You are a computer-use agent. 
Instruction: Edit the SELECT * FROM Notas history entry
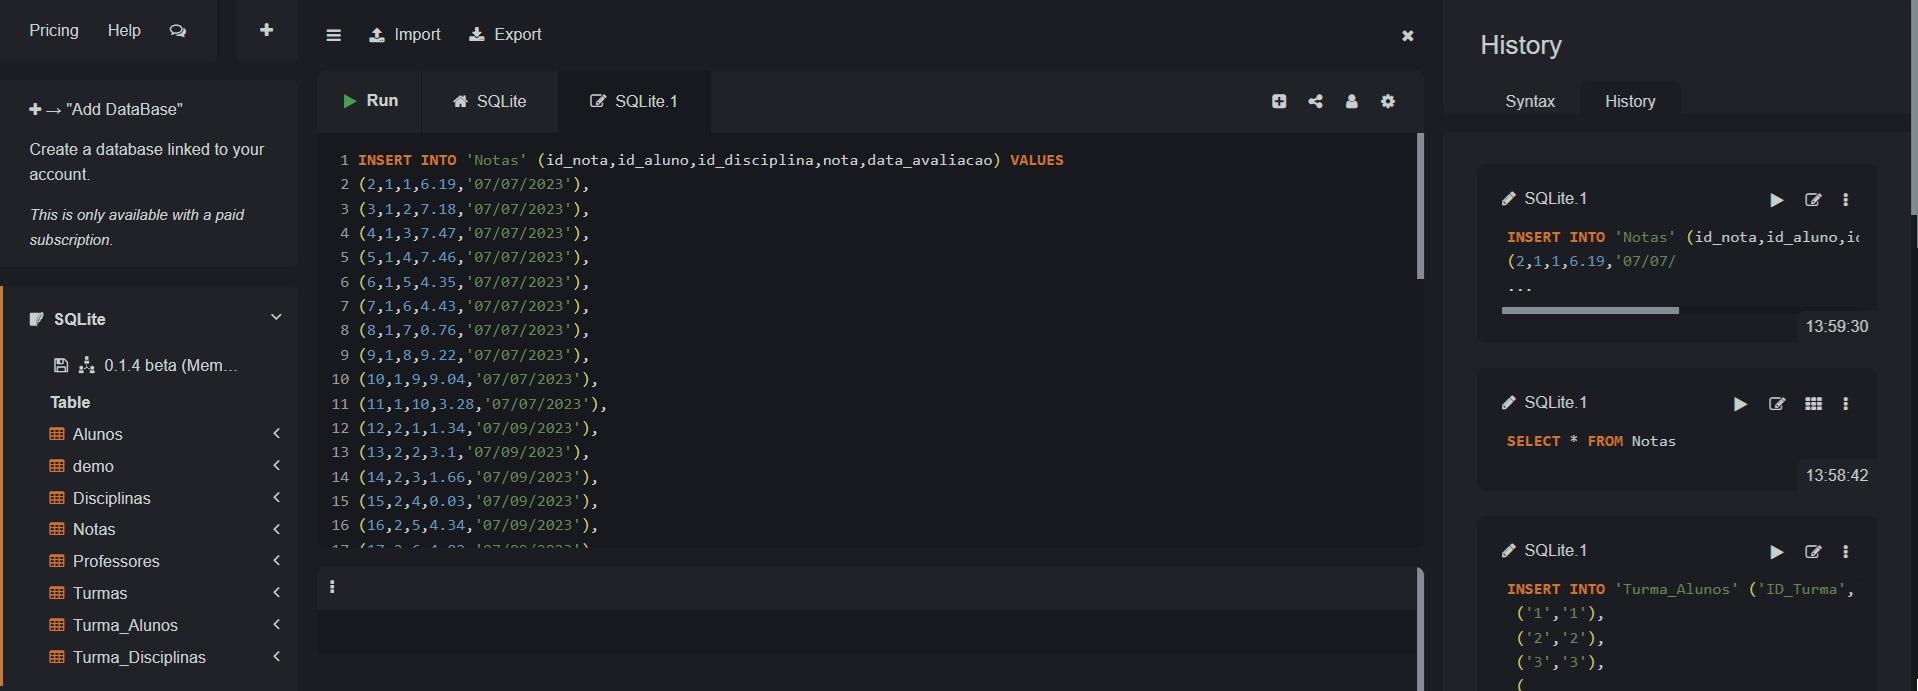tap(1777, 404)
